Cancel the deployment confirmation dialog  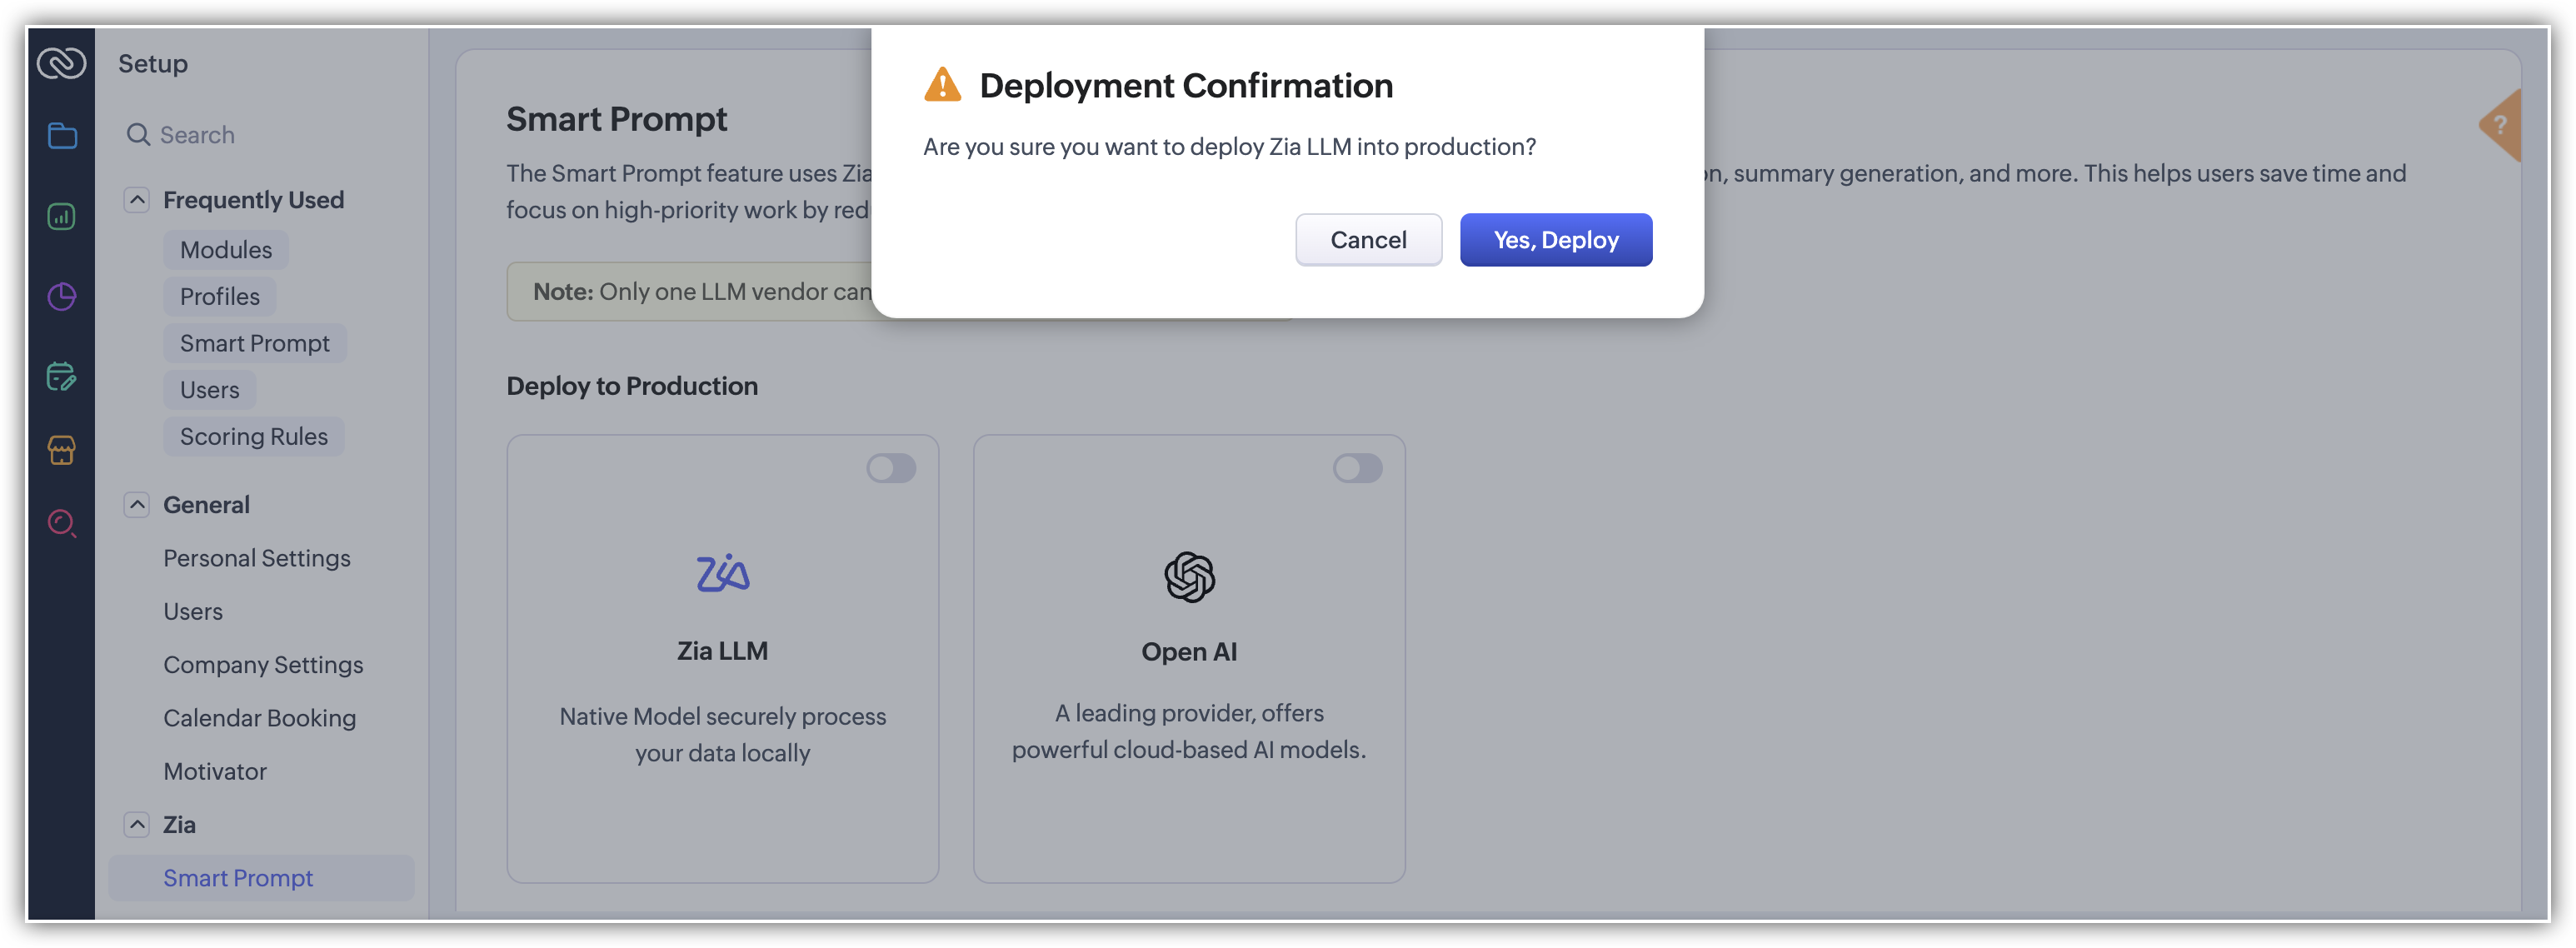click(1368, 240)
